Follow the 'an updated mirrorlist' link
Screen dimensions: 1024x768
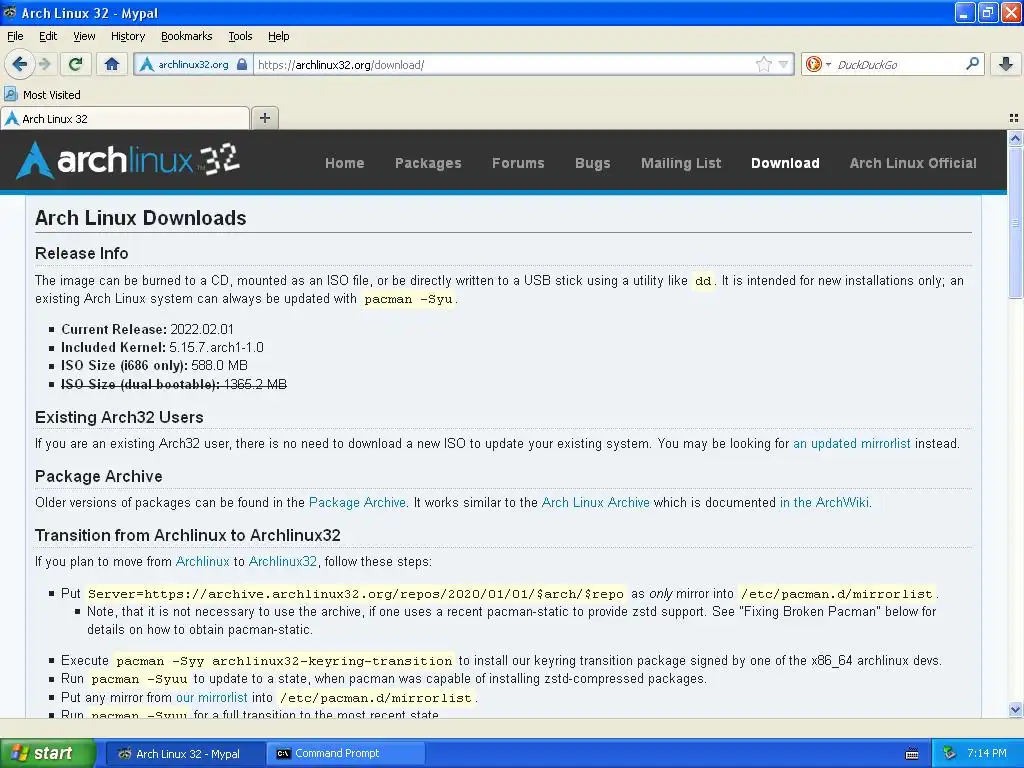pos(852,443)
